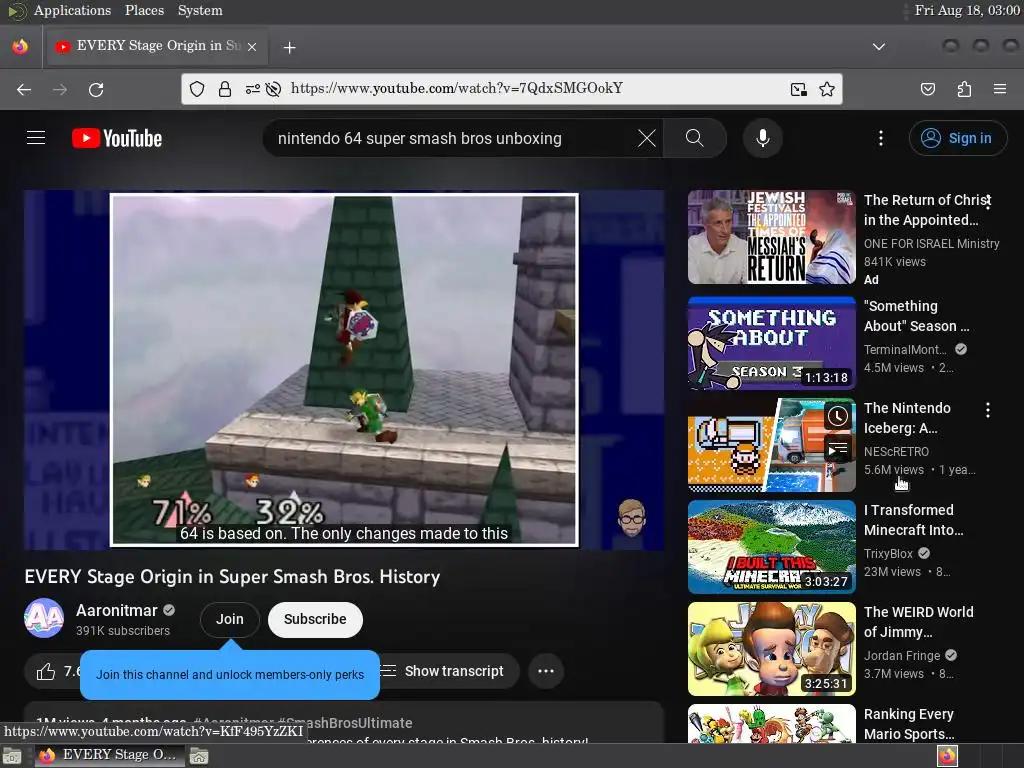Clear the search query with X
Screen dimensions: 1024x768
(647, 138)
